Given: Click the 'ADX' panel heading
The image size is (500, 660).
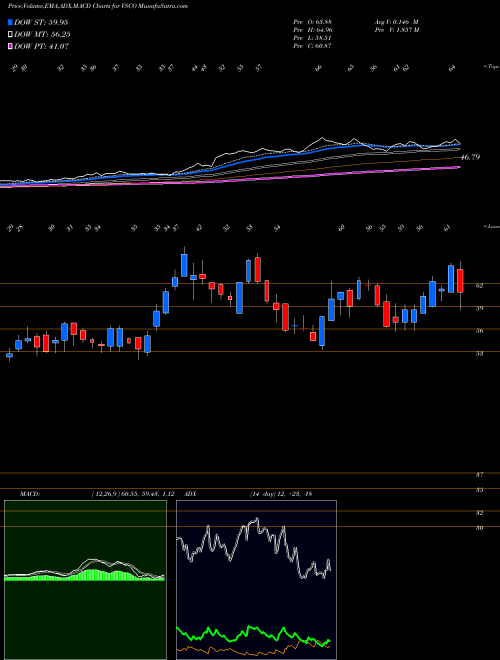Looking at the screenshot, I should (x=191, y=494).
